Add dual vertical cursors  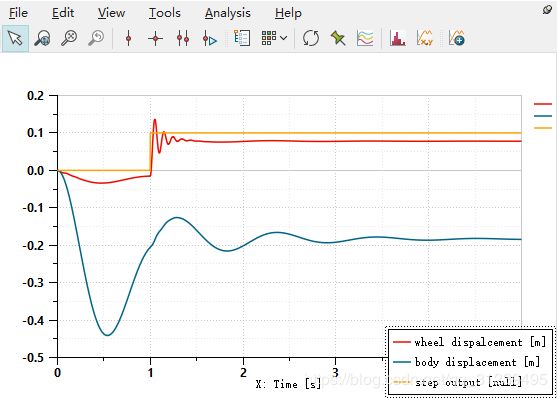point(183,38)
